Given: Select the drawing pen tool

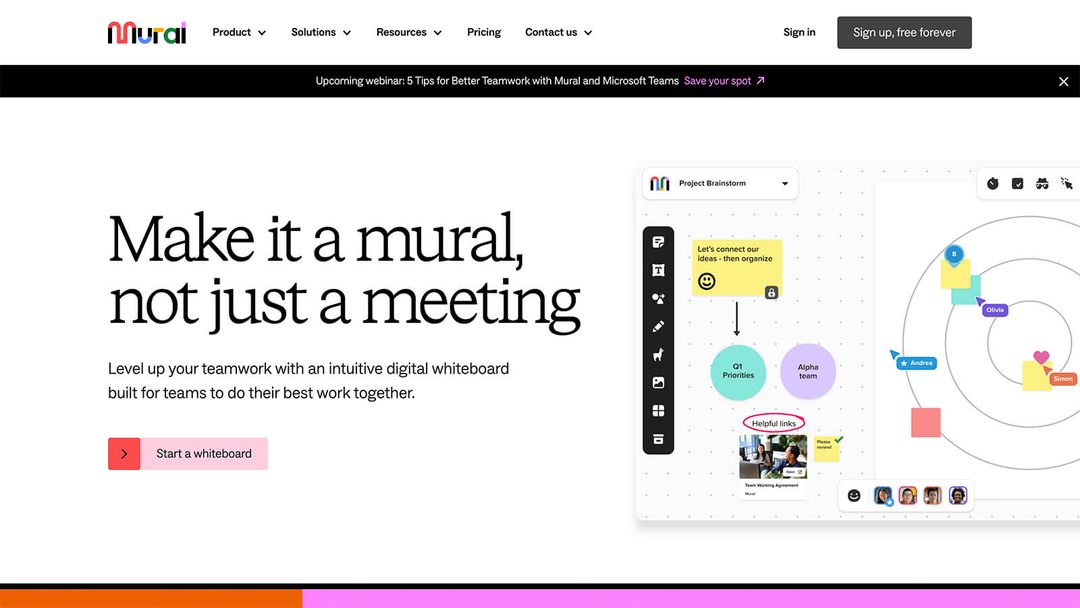Looking at the screenshot, I should [x=658, y=326].
